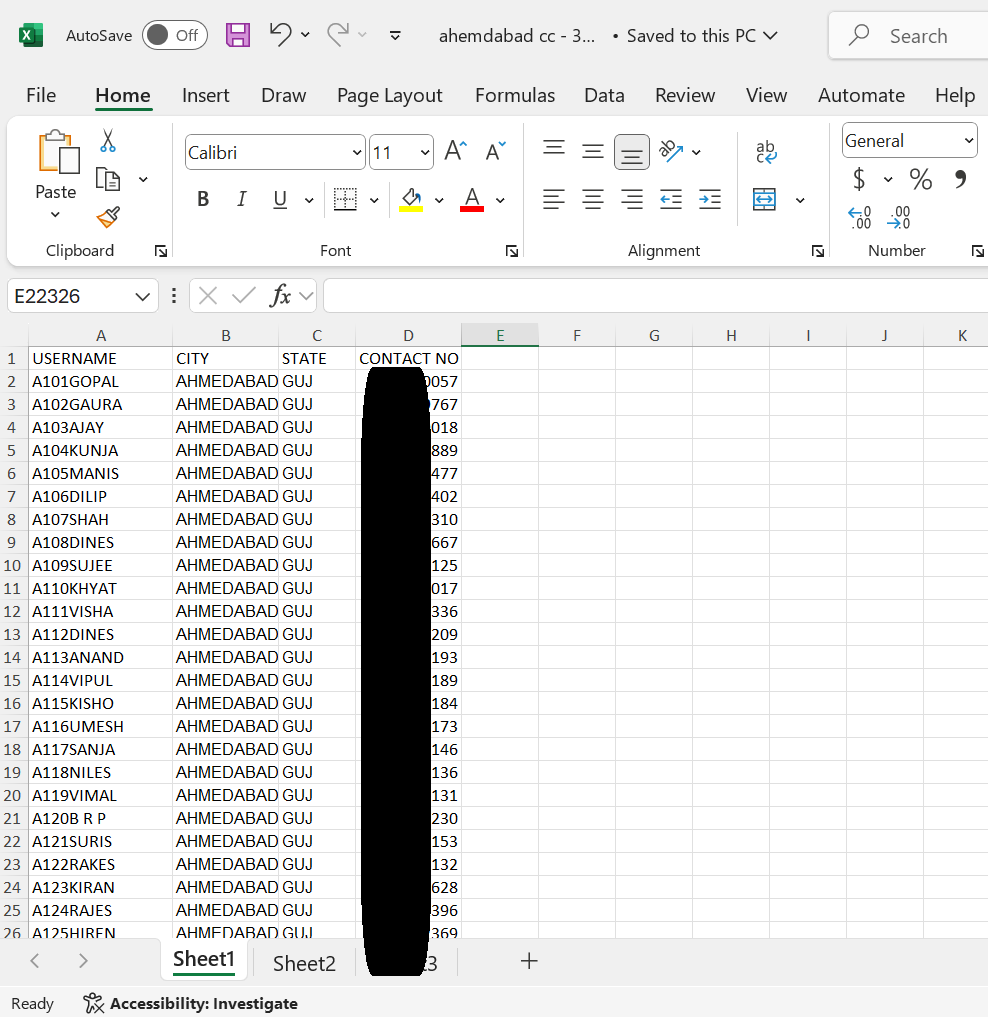Toggle the AutoSave switch
988x1022 pixels.
coord(174,36)
